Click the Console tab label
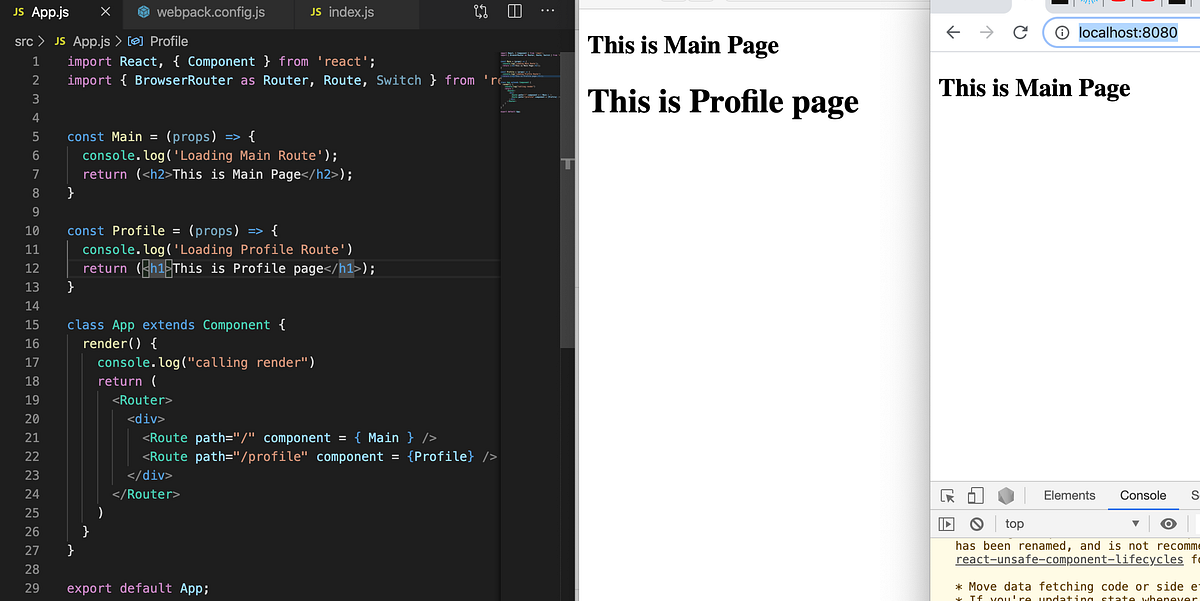Image resolution: width=1200 pixels, height=601 pixels. (1142, 495)
